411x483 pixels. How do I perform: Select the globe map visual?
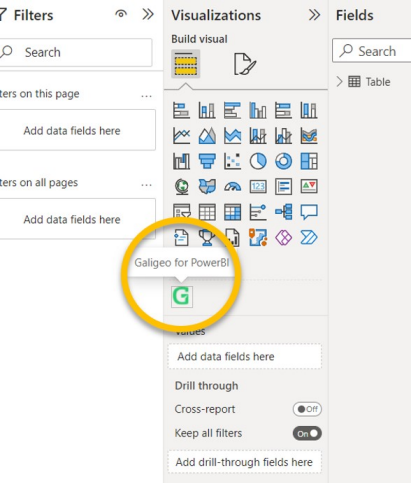tap(181, 186)
